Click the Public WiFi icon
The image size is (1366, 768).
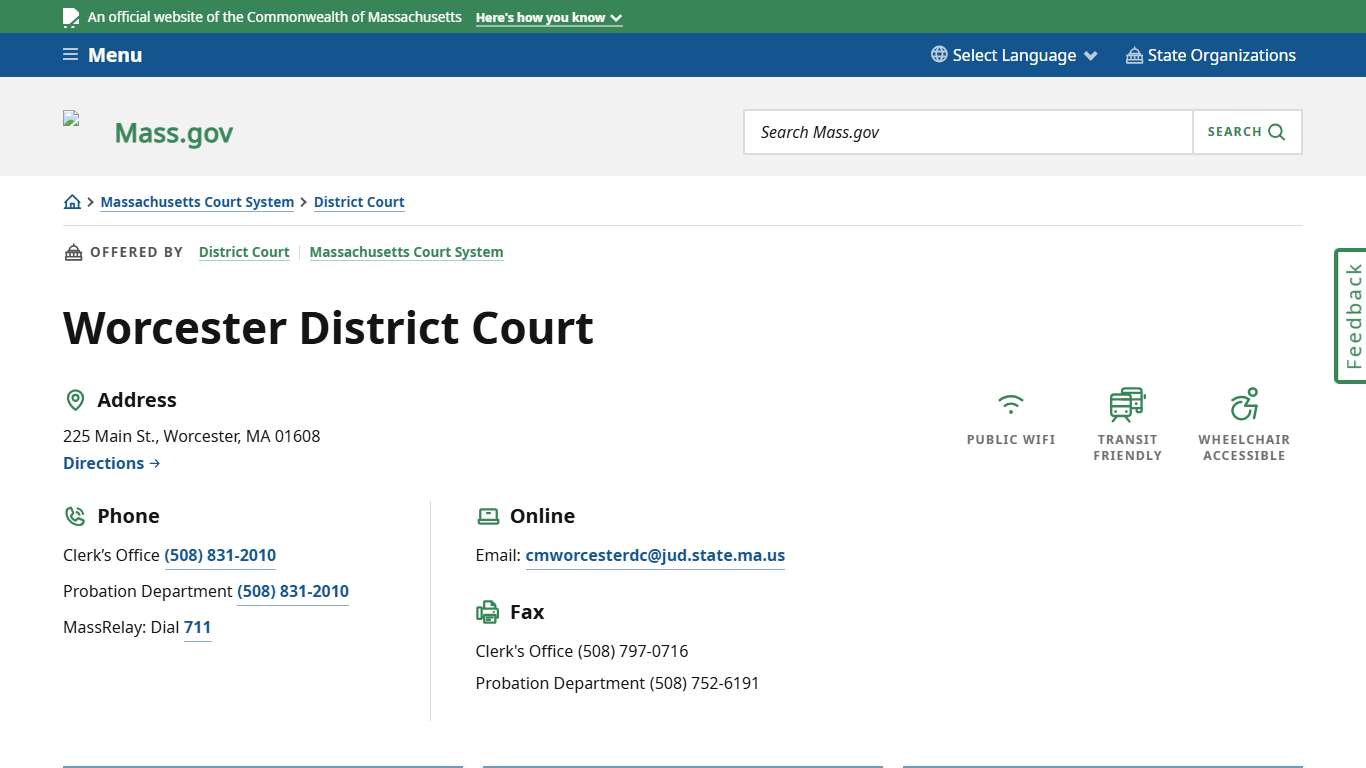coord(1010,404)
